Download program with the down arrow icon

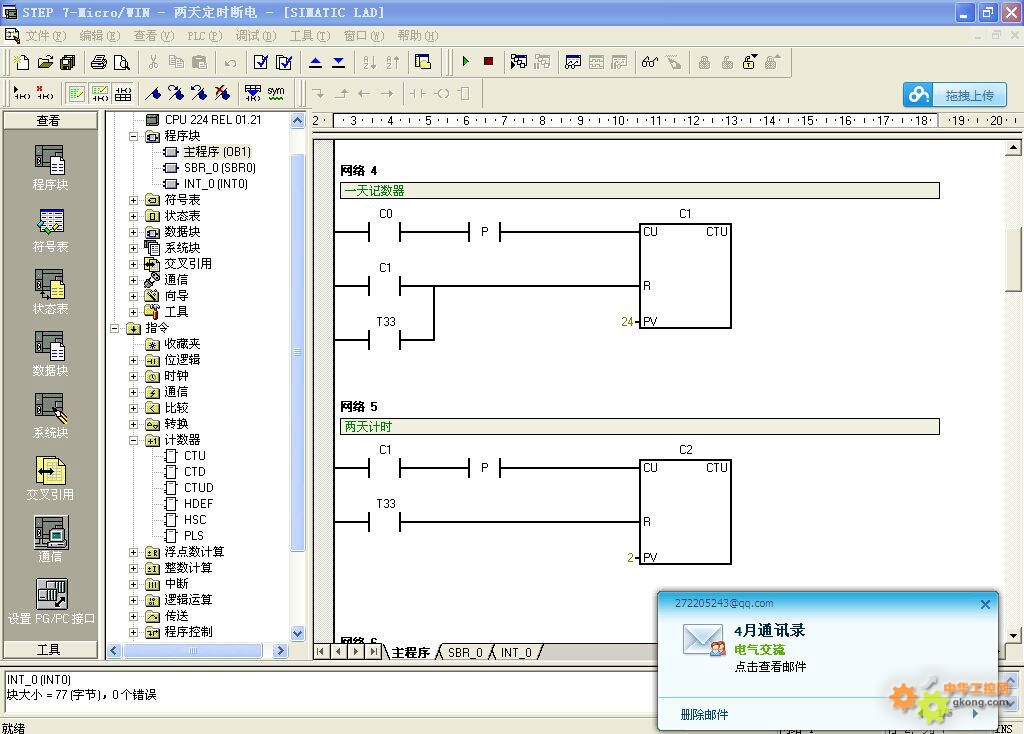coord(338,63)
